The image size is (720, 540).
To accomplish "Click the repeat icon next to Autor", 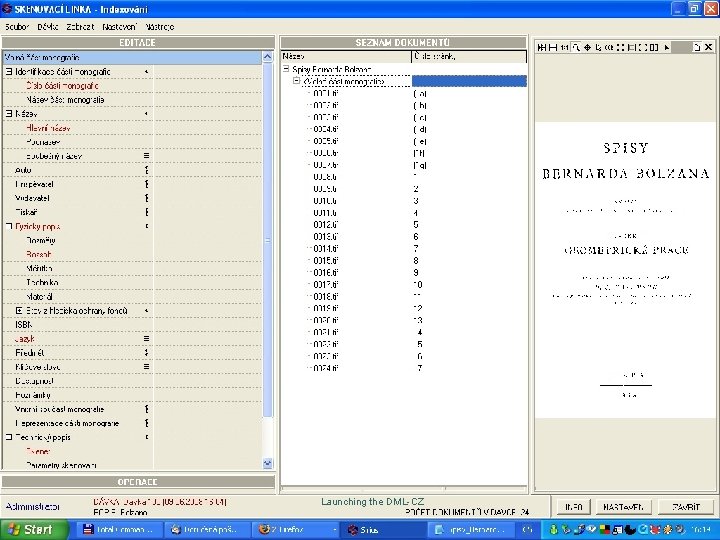I will tap(146, 170).
